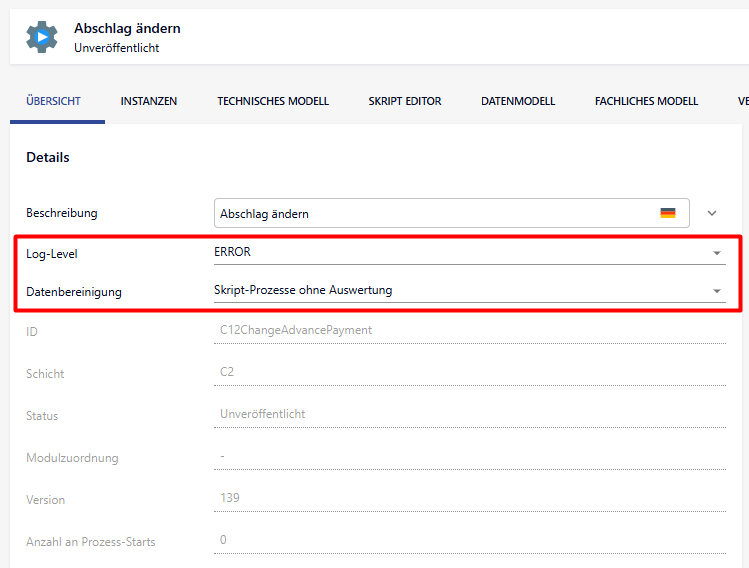Click the ID field with C12ChangeAdvancePayment
The height and width of the screenshot is (568, 749).
470,330
